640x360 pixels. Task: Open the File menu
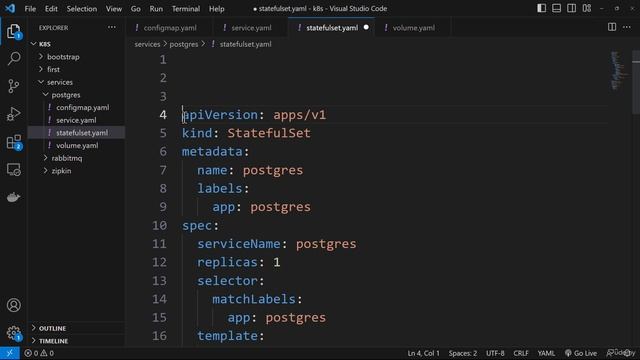point(30,9)
